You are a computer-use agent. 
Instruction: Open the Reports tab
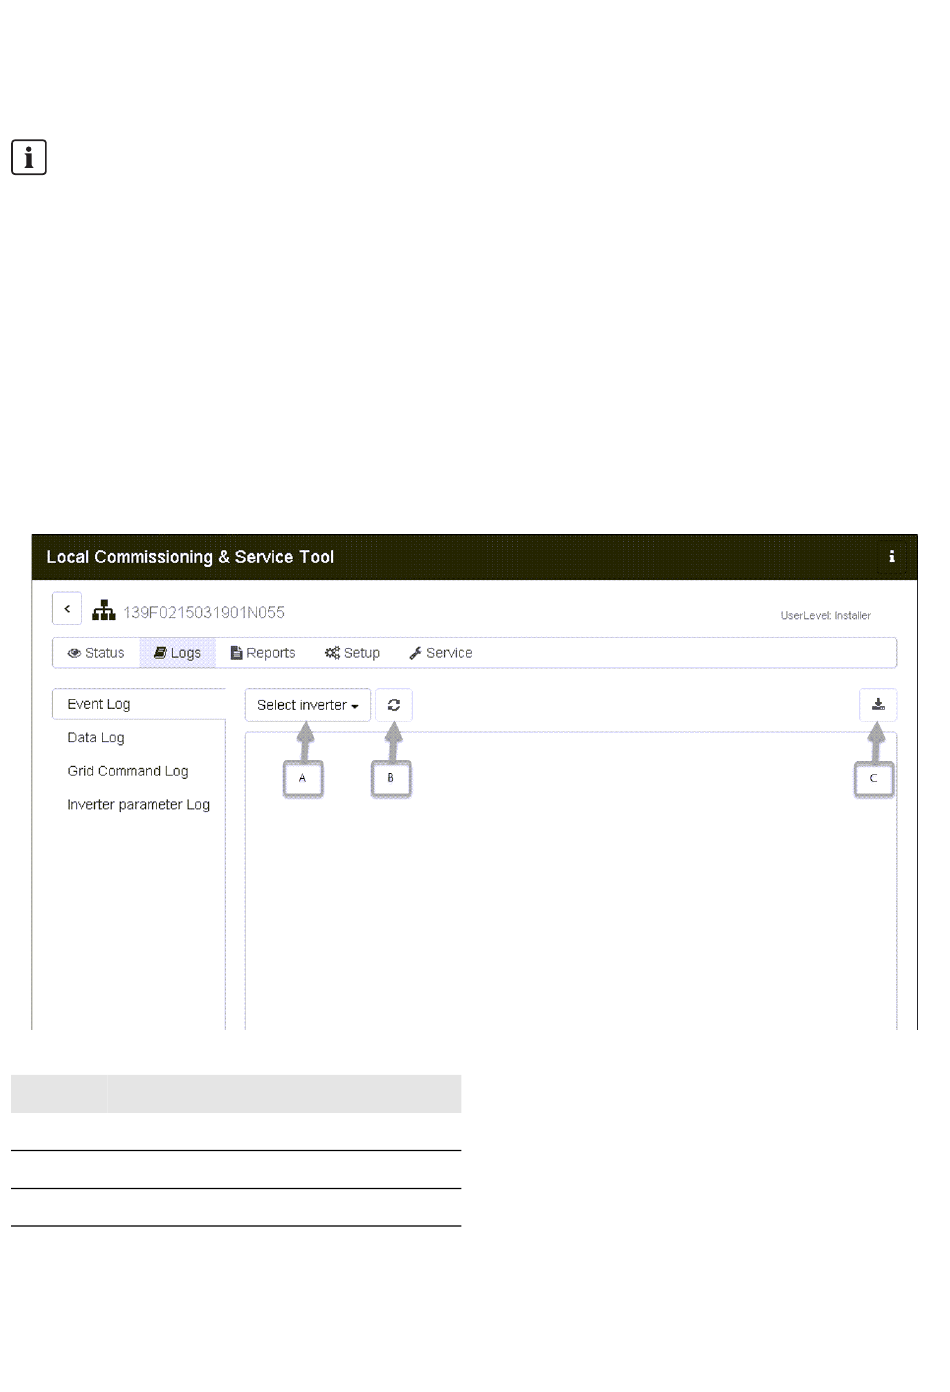[263, 653]
